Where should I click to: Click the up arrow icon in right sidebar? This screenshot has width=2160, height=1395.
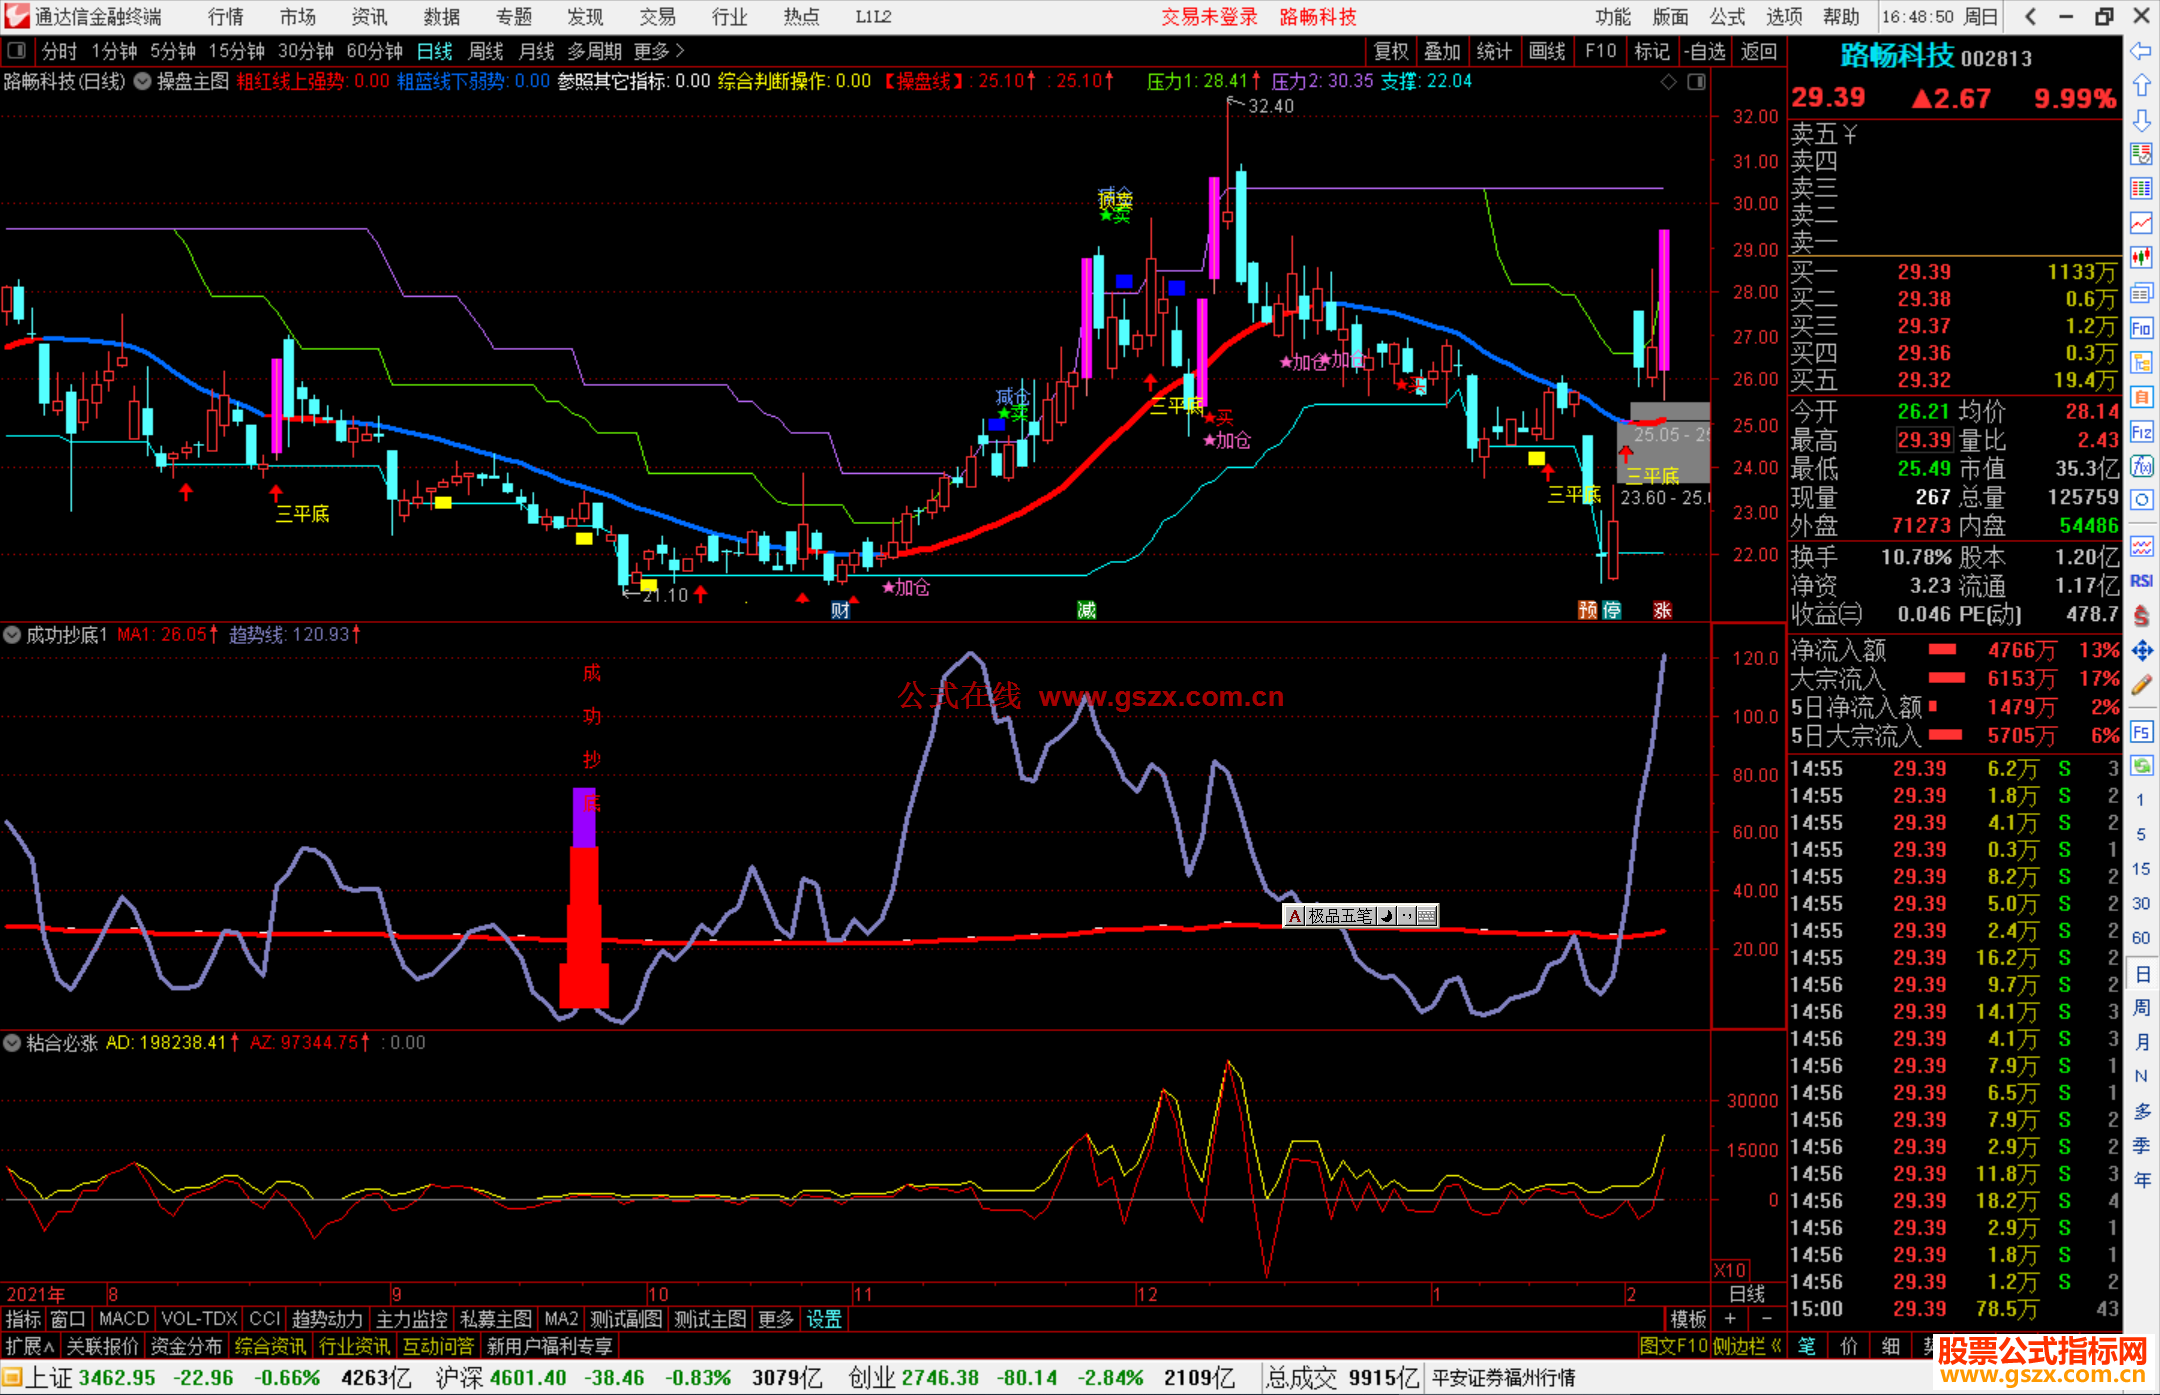2141,86
